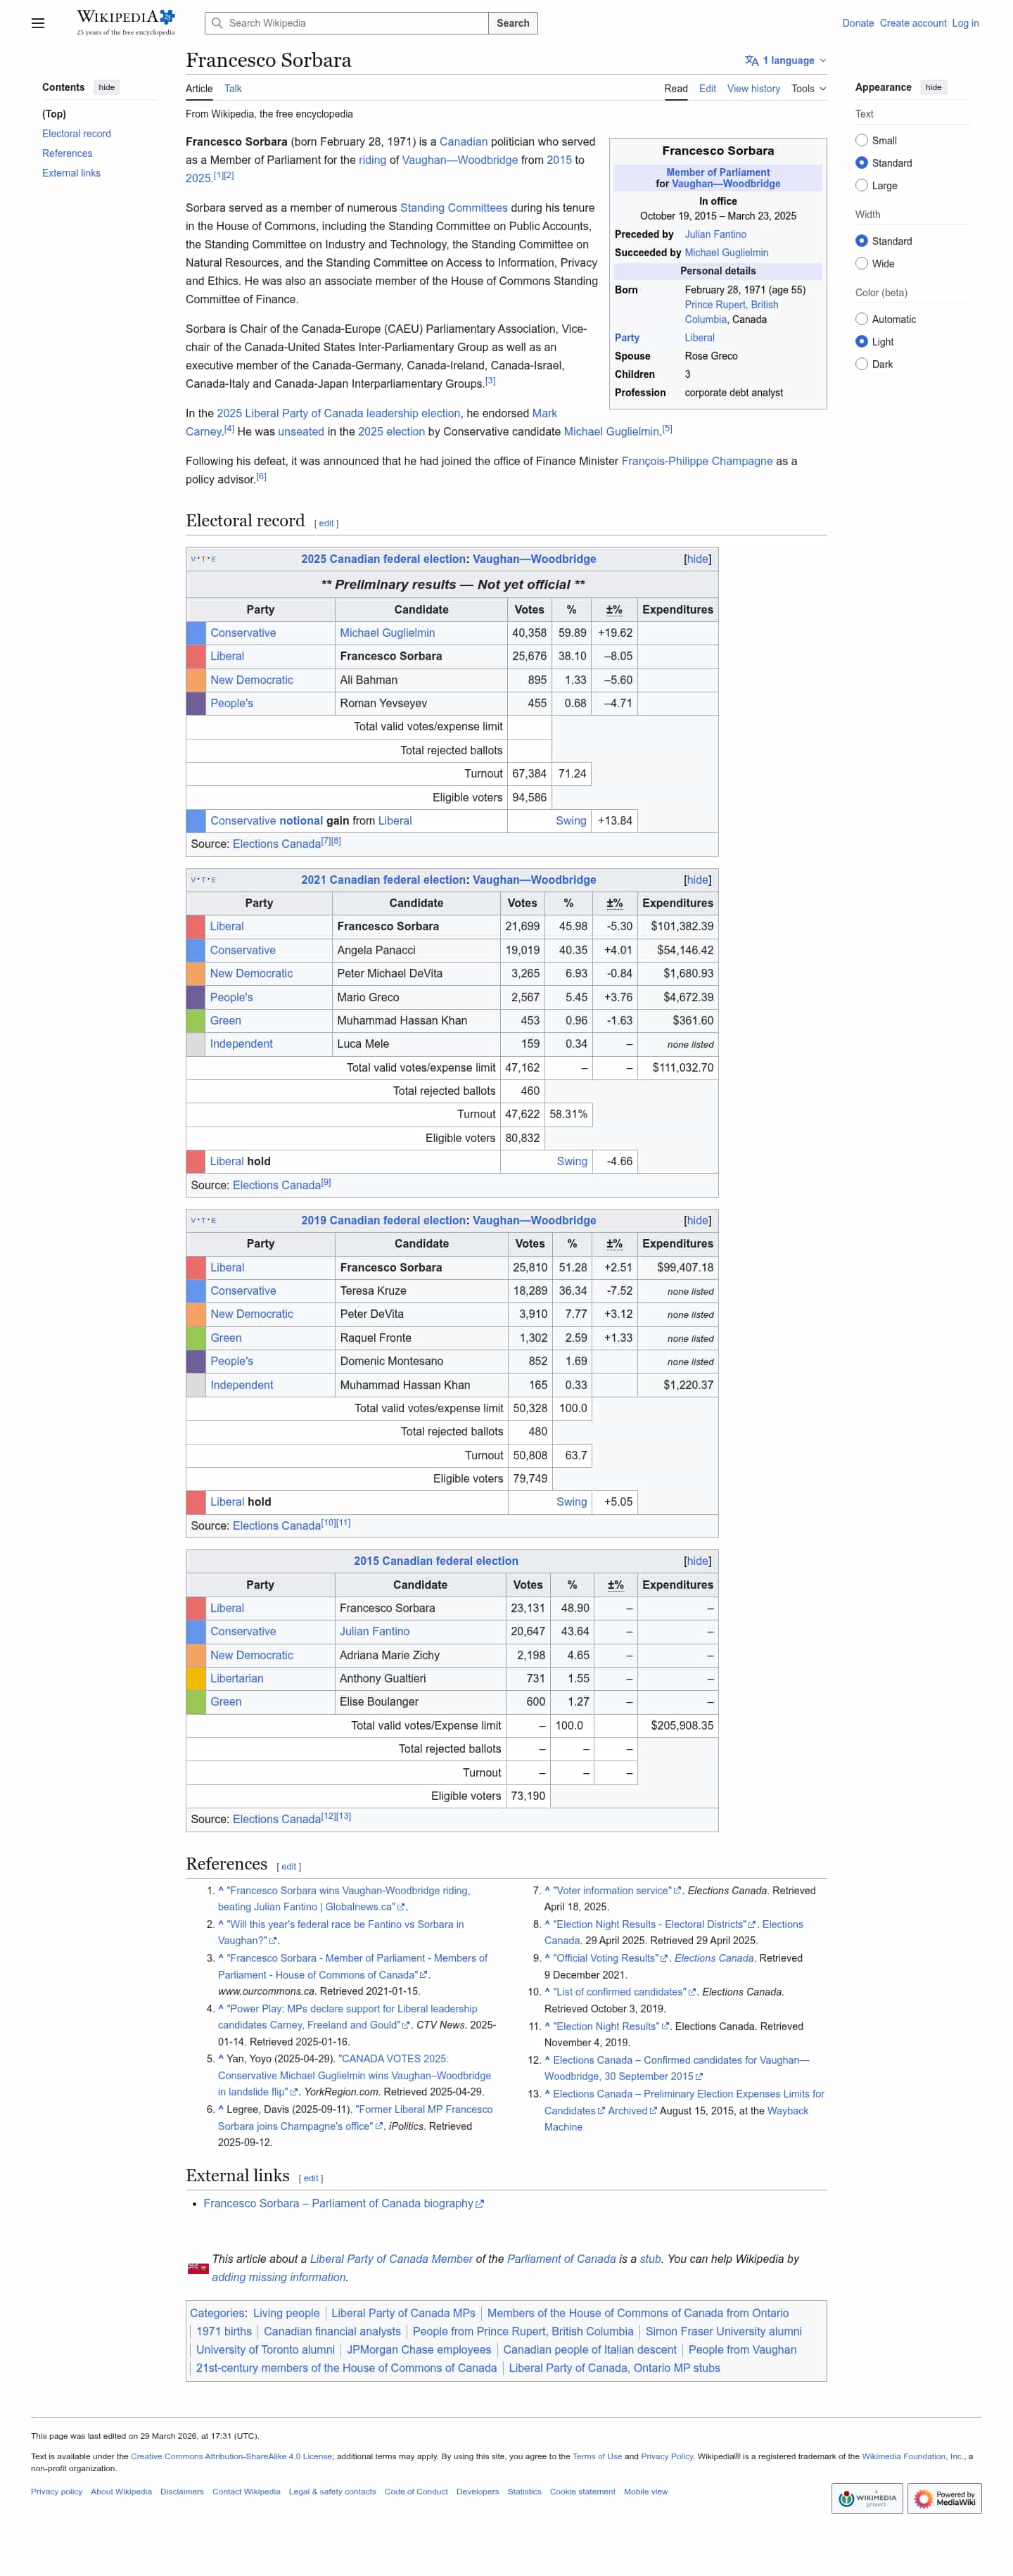Select the Wide width radio button

pyautogui.click(x=861, y=263)
